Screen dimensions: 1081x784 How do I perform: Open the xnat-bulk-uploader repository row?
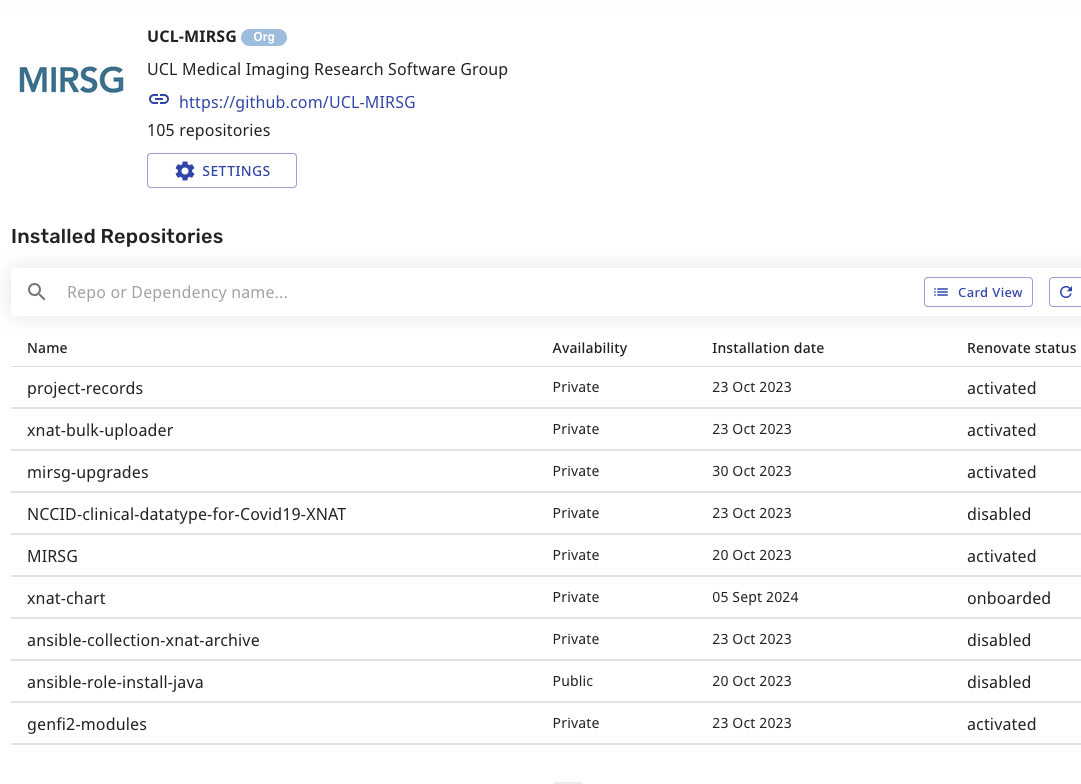coord(100,430)
